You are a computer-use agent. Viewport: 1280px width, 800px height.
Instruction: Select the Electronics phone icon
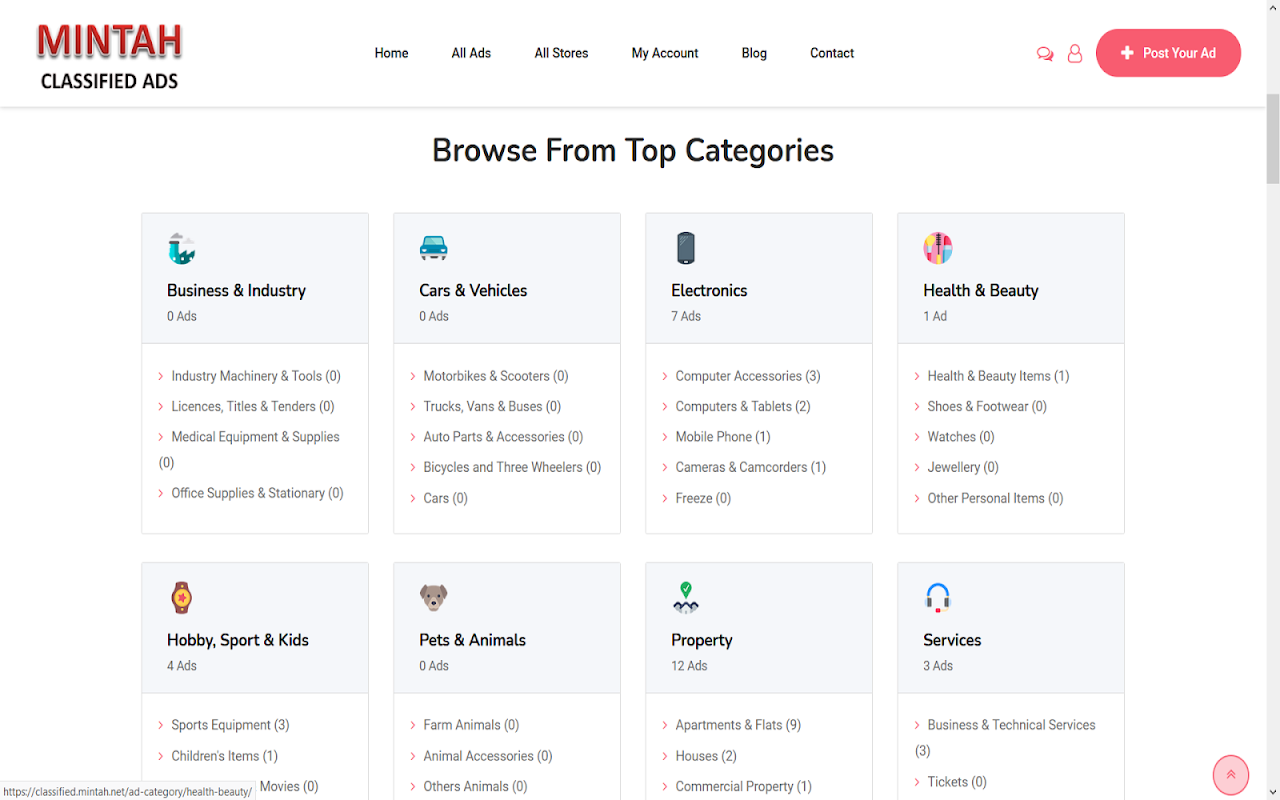[x=685, y=248]
